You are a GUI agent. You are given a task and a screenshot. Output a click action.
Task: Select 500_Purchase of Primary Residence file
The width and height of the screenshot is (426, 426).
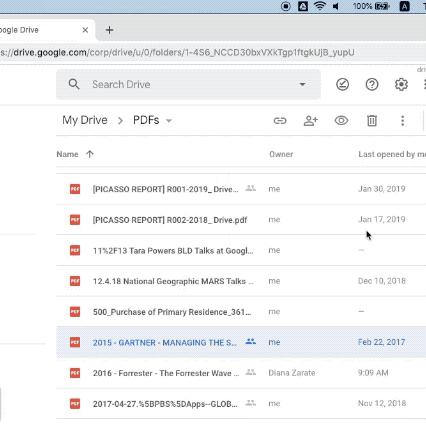[241, 312]
